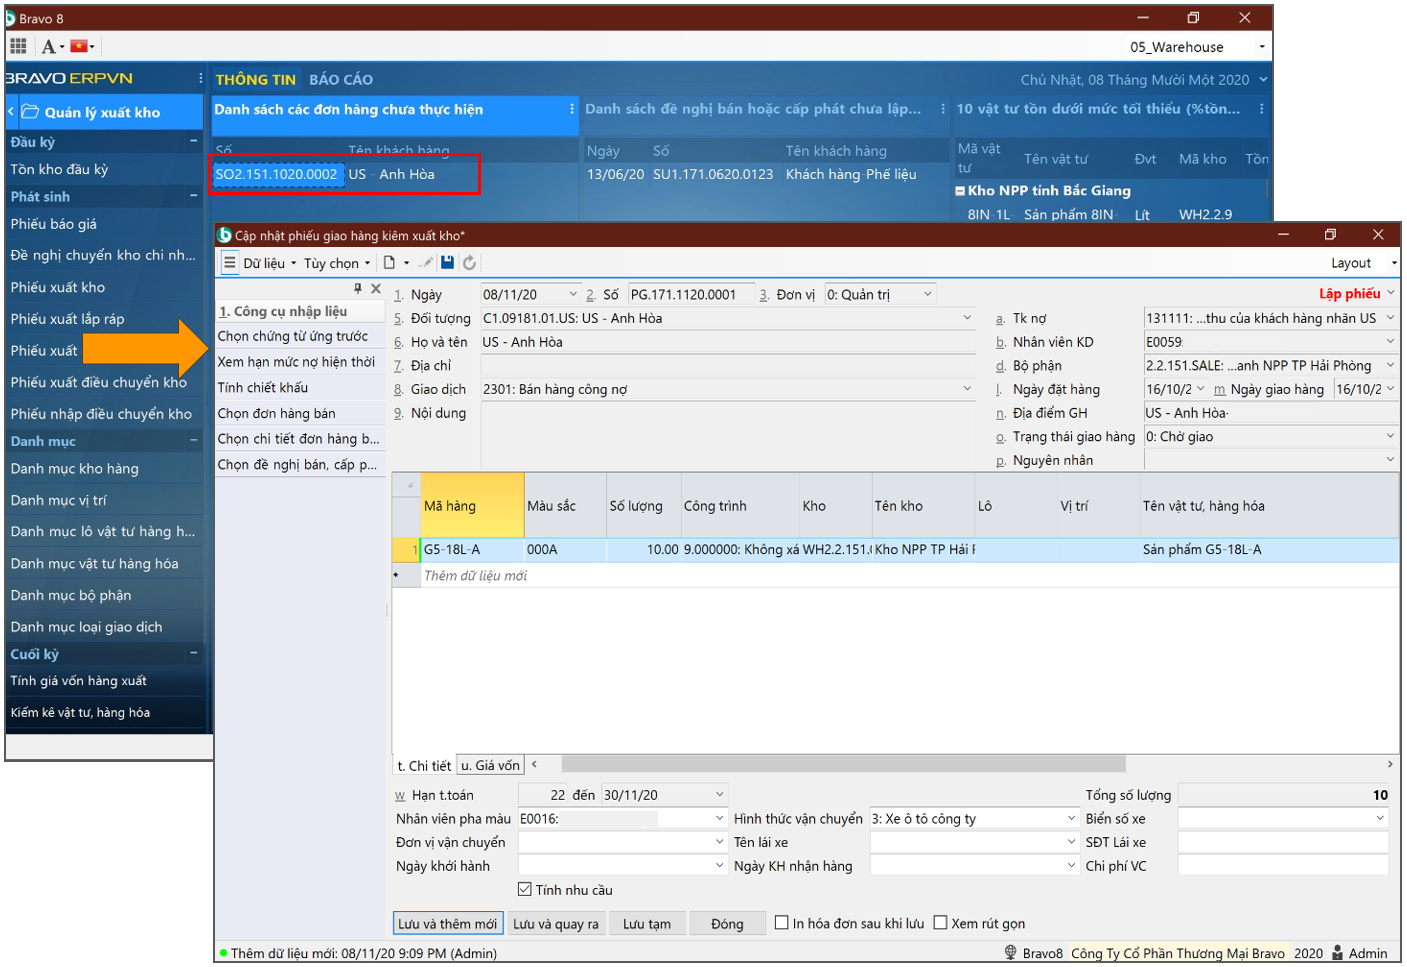
Task: Open the apps grid icon
Action: 18,46
